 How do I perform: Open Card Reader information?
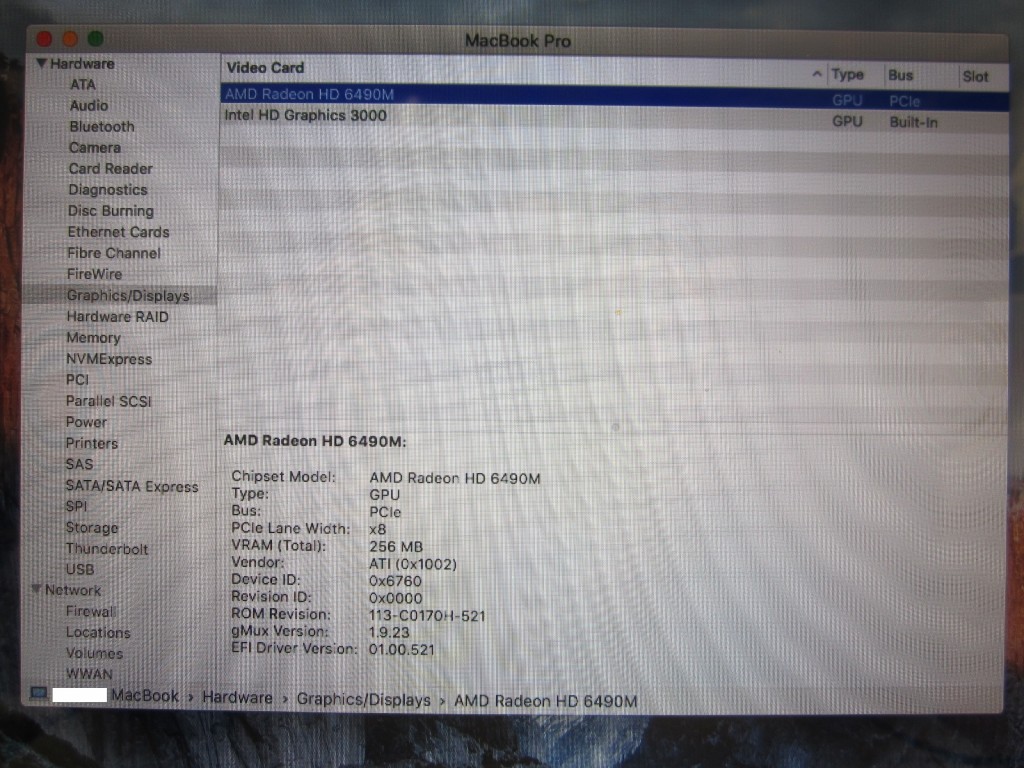(x=110, y=168)
